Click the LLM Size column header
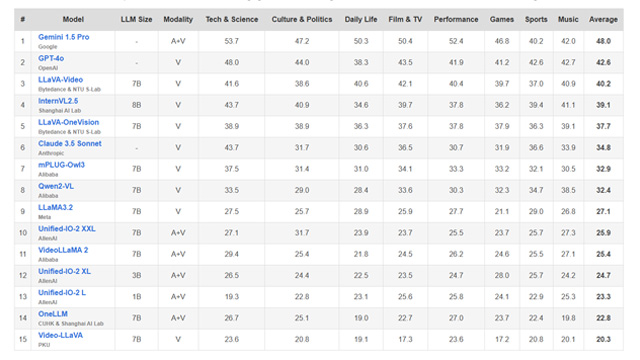This screenshot has height=360, width=640. (136, 19)
